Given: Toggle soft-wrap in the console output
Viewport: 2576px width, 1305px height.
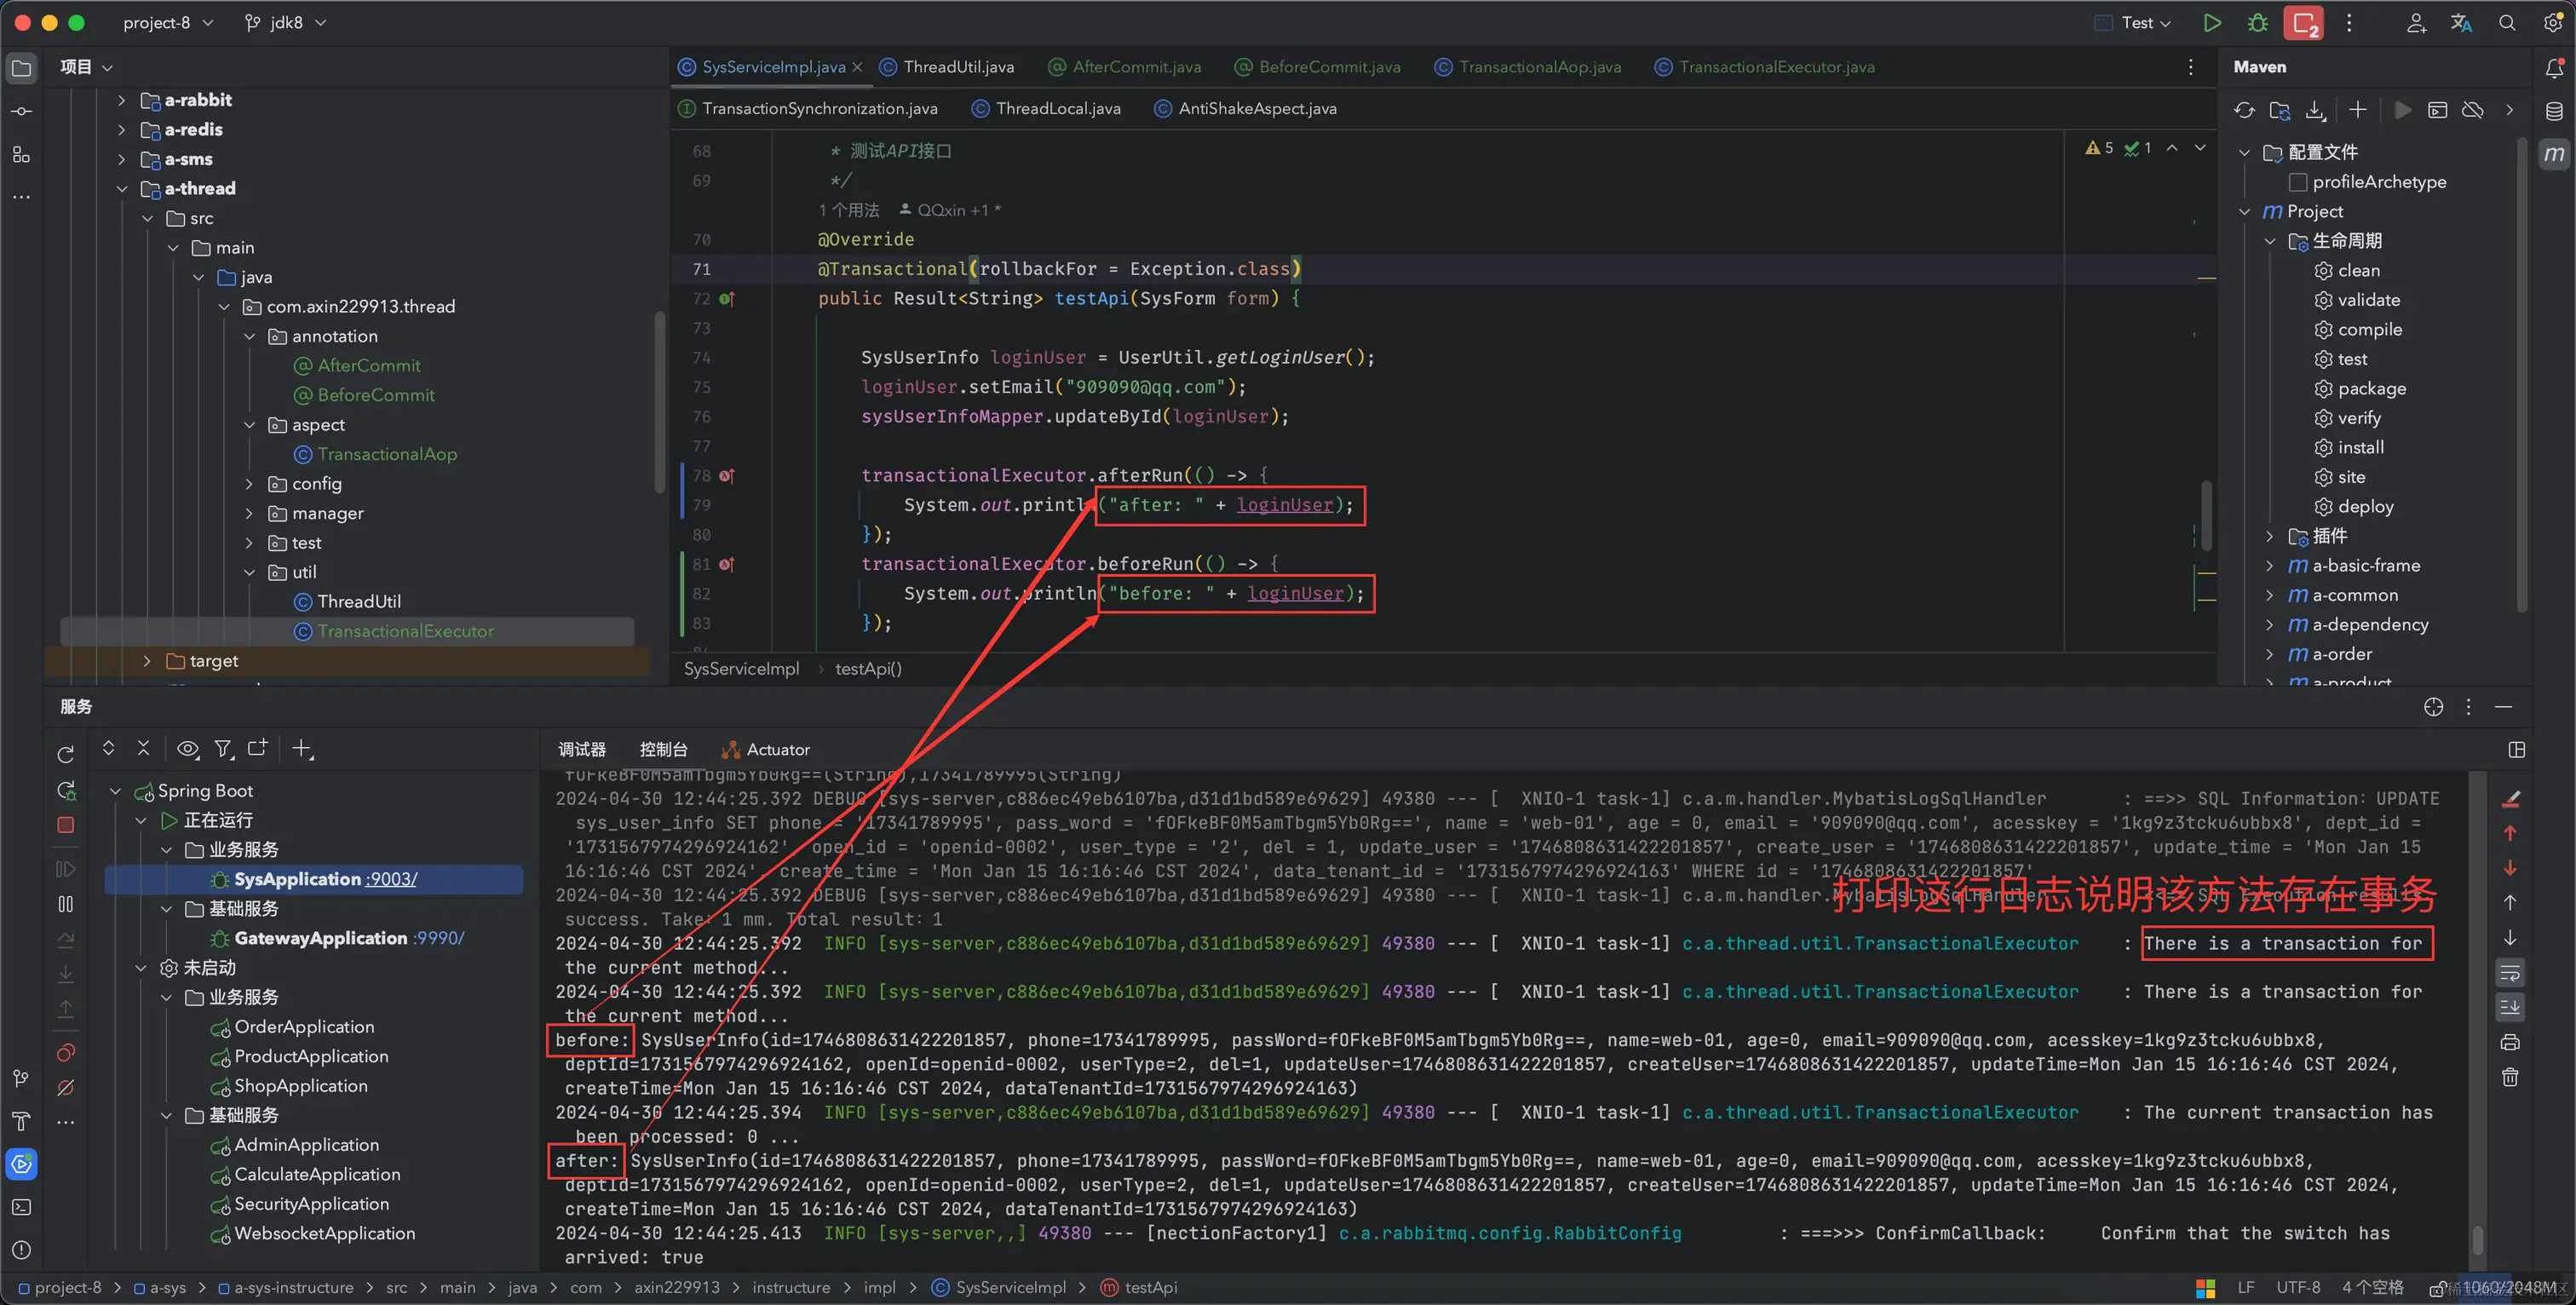Looking at the screenshot, I should tap(2510, 972).
